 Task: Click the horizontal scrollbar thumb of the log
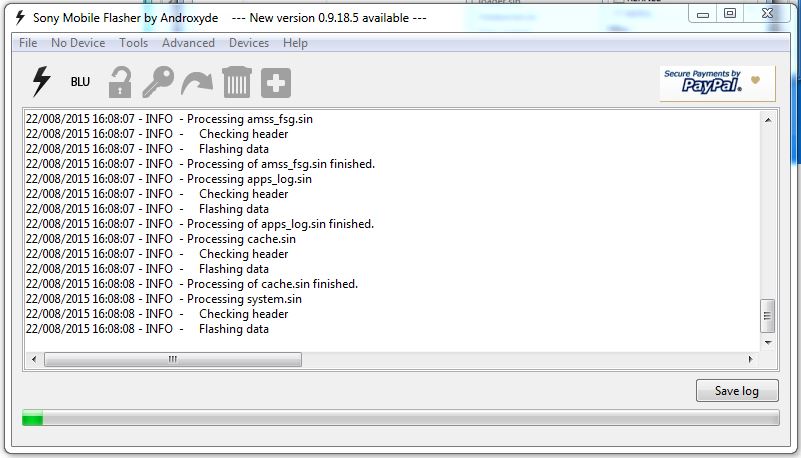tap(173, 359)
